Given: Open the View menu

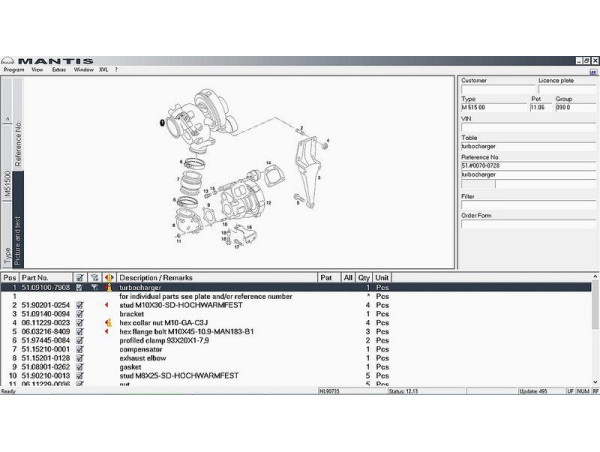Looking at the screenshot, I should pos(37,70).
